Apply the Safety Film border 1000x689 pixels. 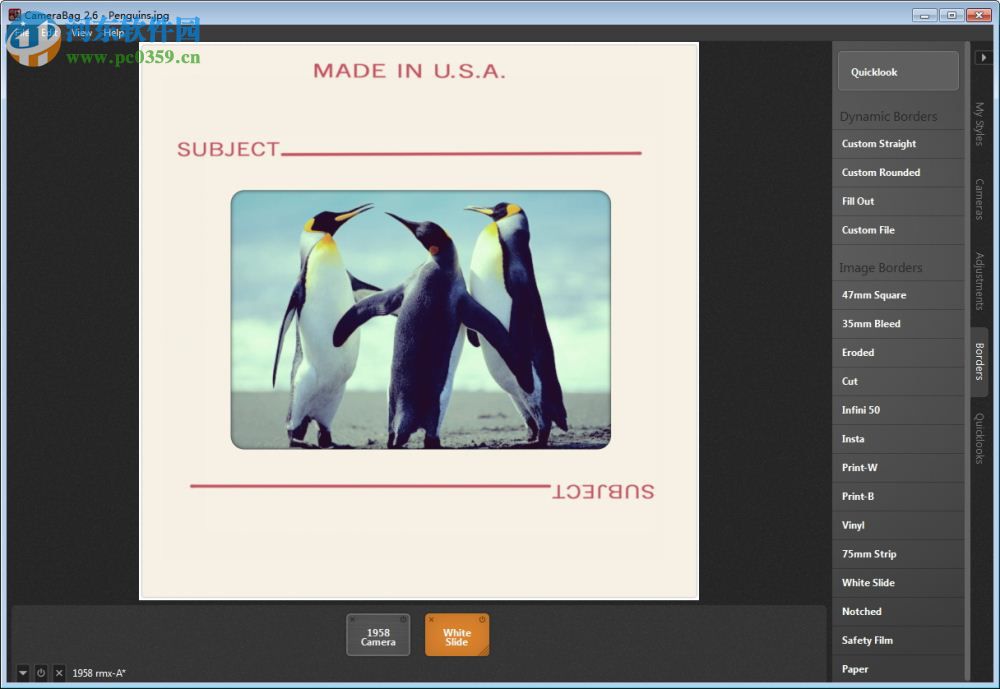click(897, 640)
